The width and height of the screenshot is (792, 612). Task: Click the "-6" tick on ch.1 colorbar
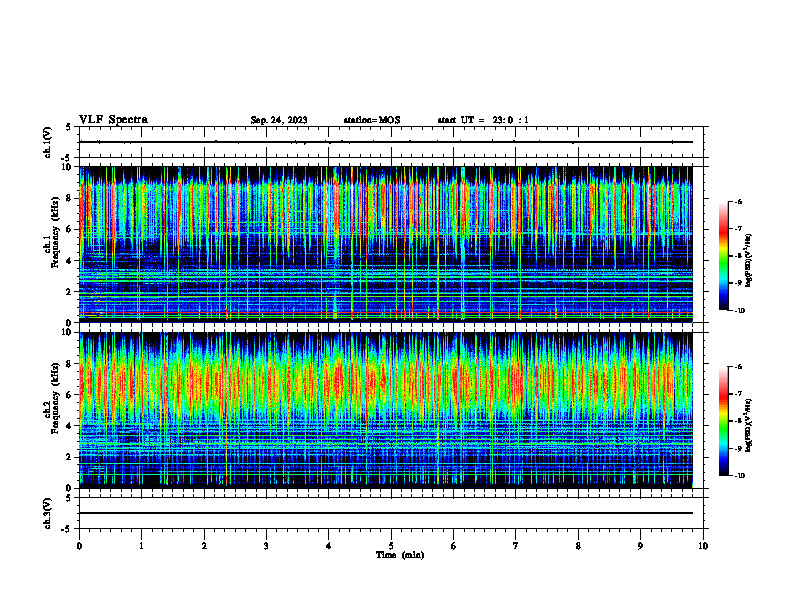738,202
